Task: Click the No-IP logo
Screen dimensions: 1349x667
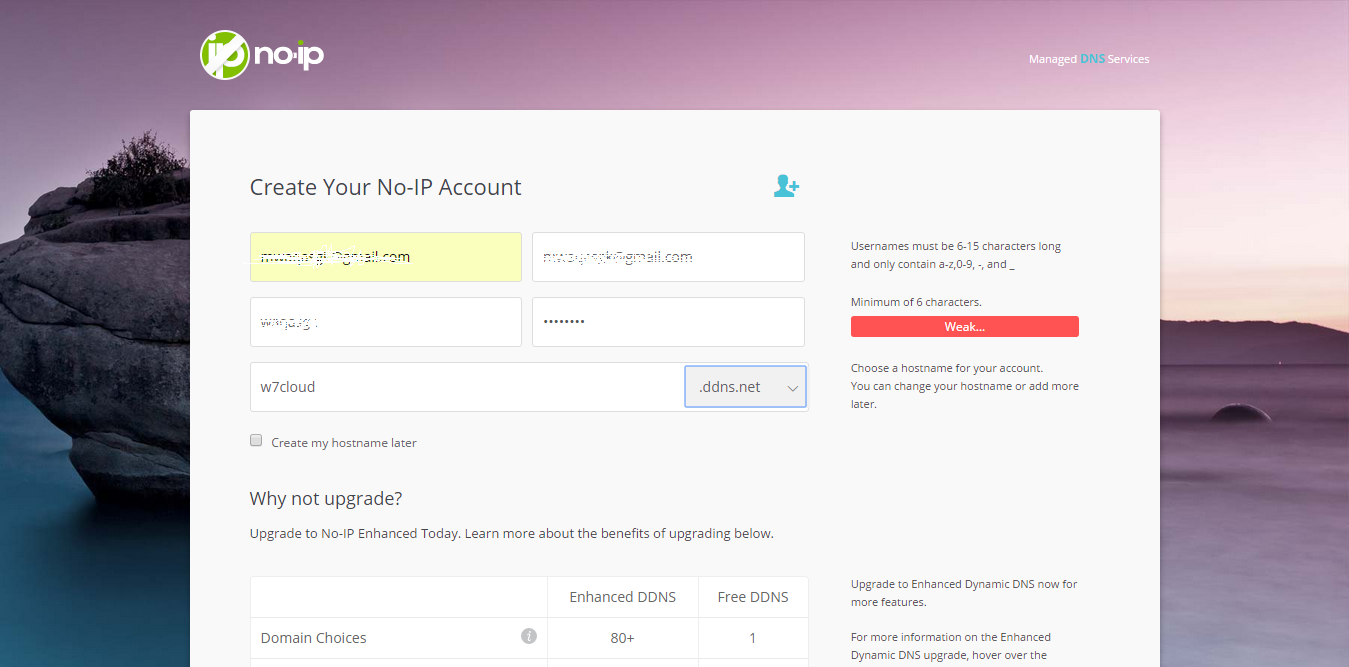Action: coord(262,55)
